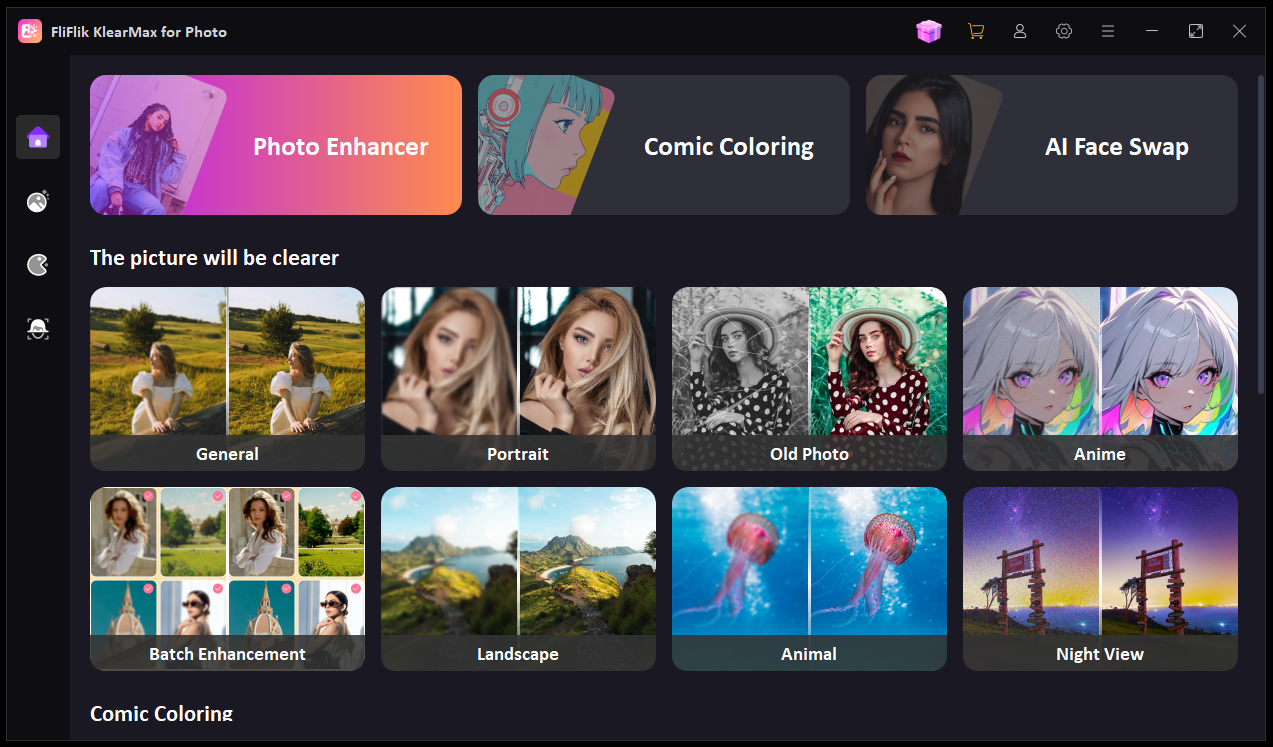Screen dimensions: 1273x747
Task: Click the shopping cart icon
Action: pyautogui.click(x=976, y=31)
